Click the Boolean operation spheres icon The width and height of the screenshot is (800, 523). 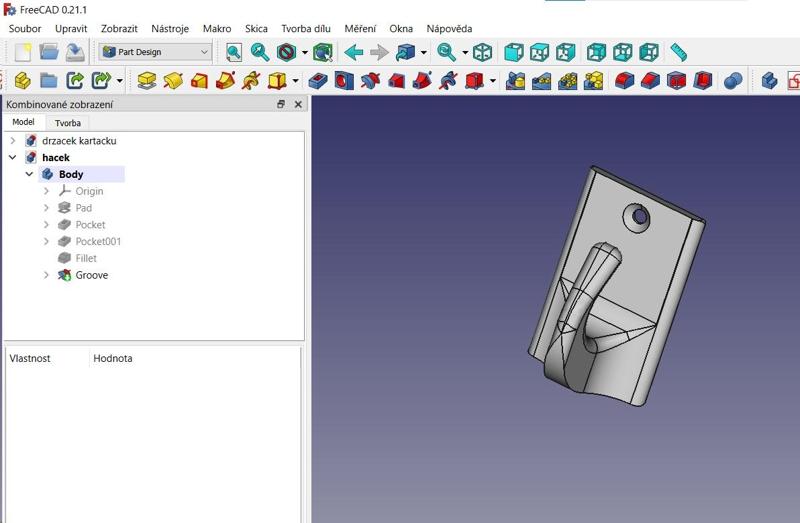coord(732,80)
